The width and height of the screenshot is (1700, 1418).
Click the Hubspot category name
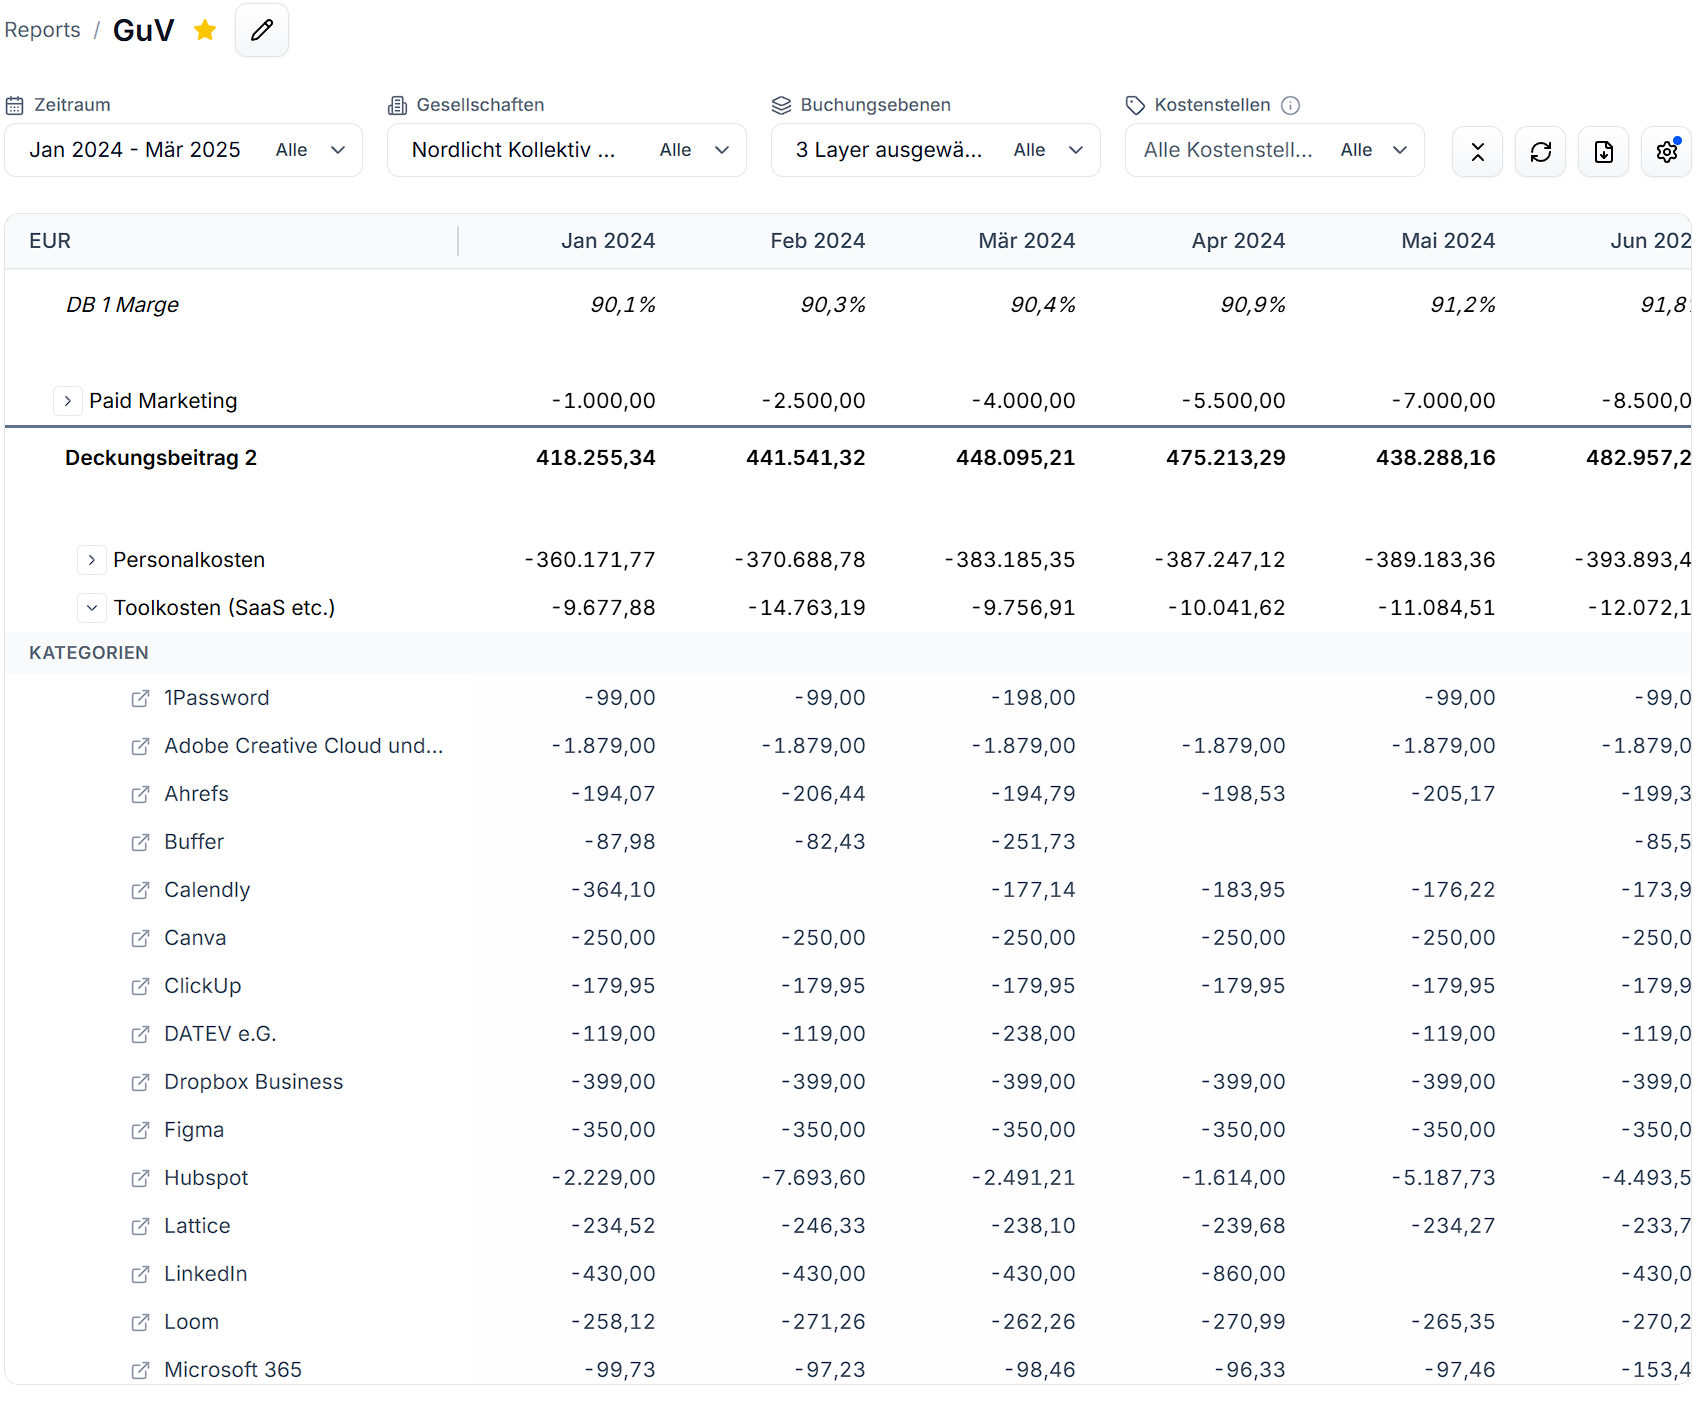[206, 1178]
